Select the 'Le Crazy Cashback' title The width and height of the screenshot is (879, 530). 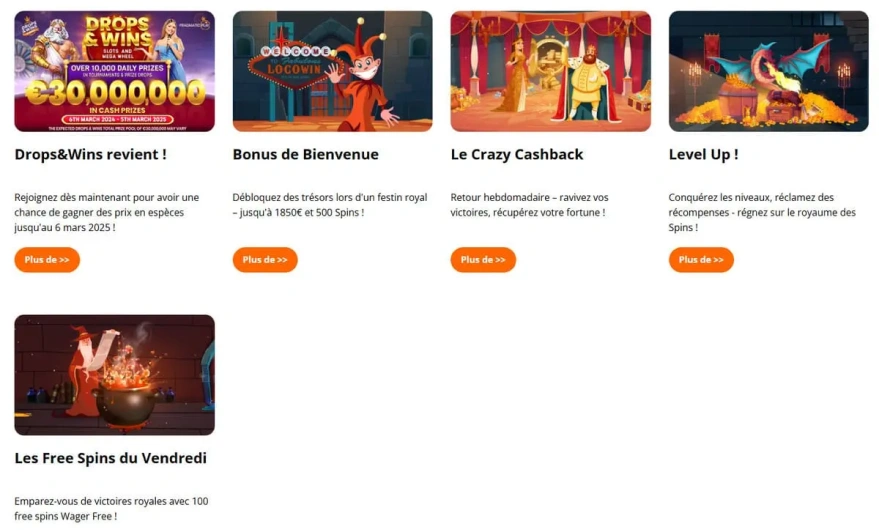[517, 154]
